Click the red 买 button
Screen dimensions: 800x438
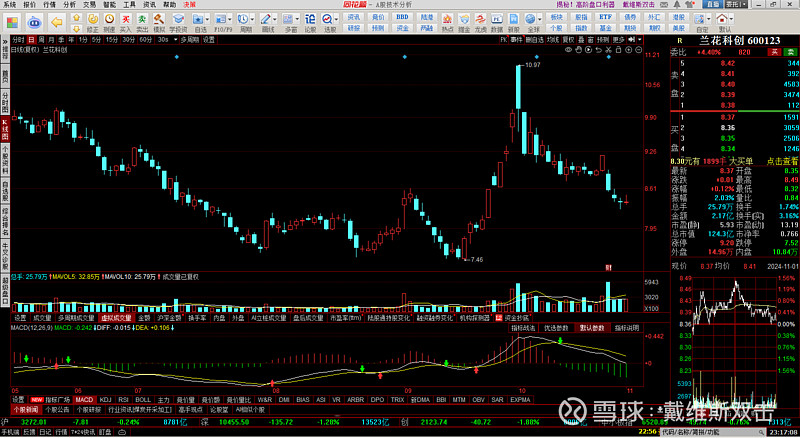tap(774, 52)
